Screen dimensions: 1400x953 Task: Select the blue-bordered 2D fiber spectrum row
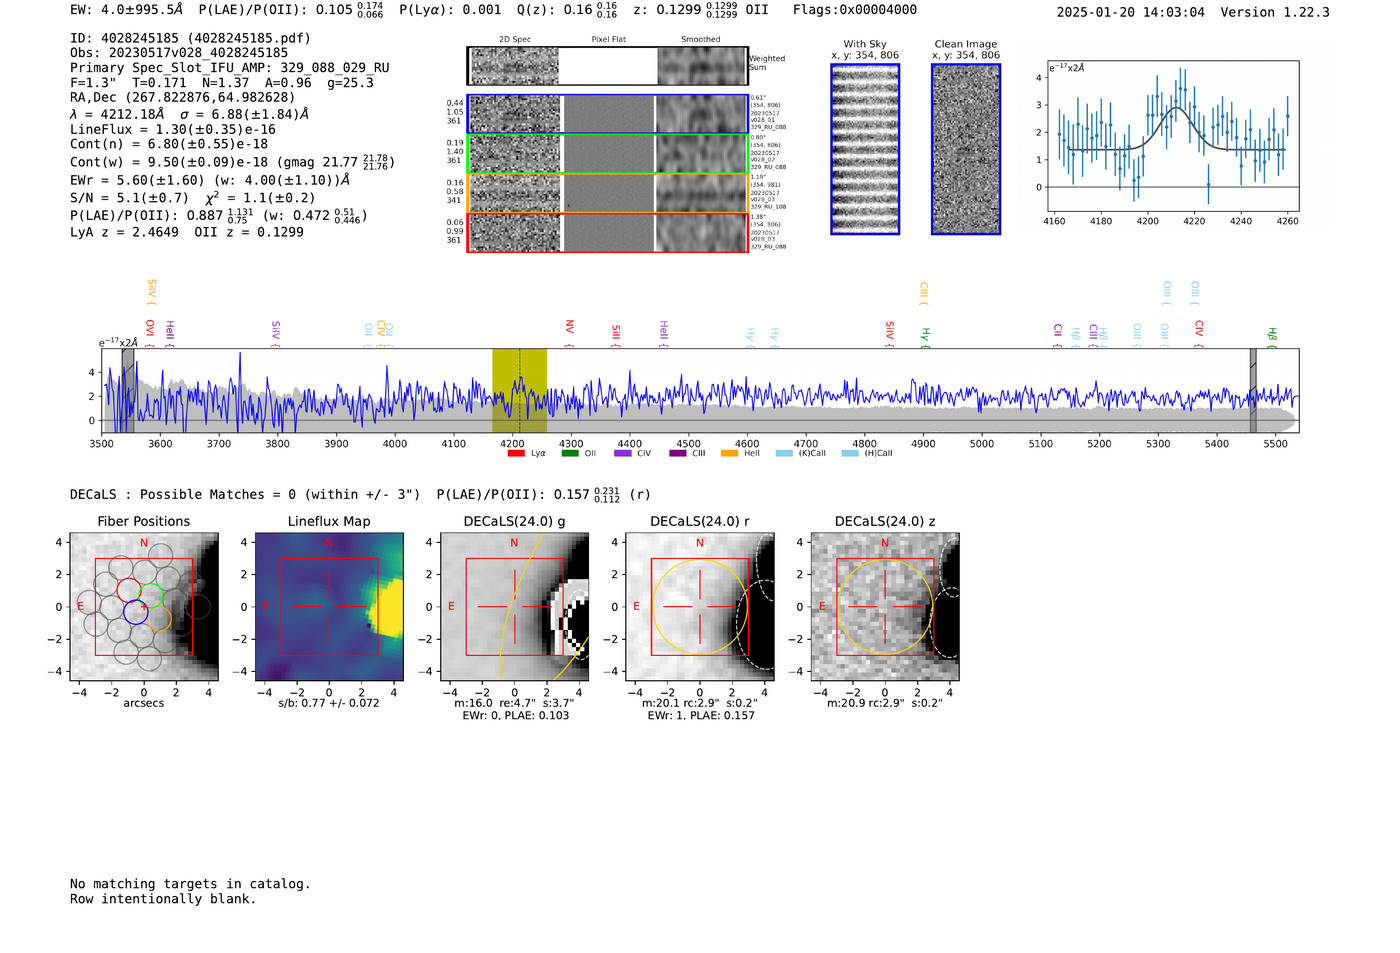(x=608, y=114)
